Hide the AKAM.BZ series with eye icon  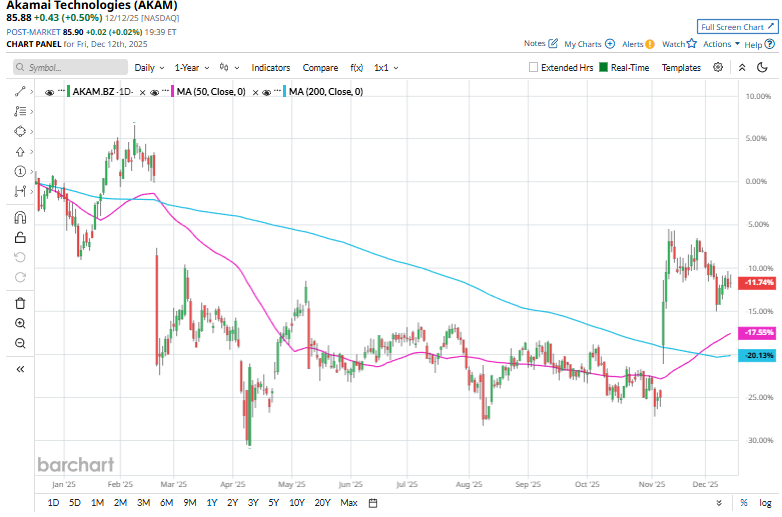point(50,91)
